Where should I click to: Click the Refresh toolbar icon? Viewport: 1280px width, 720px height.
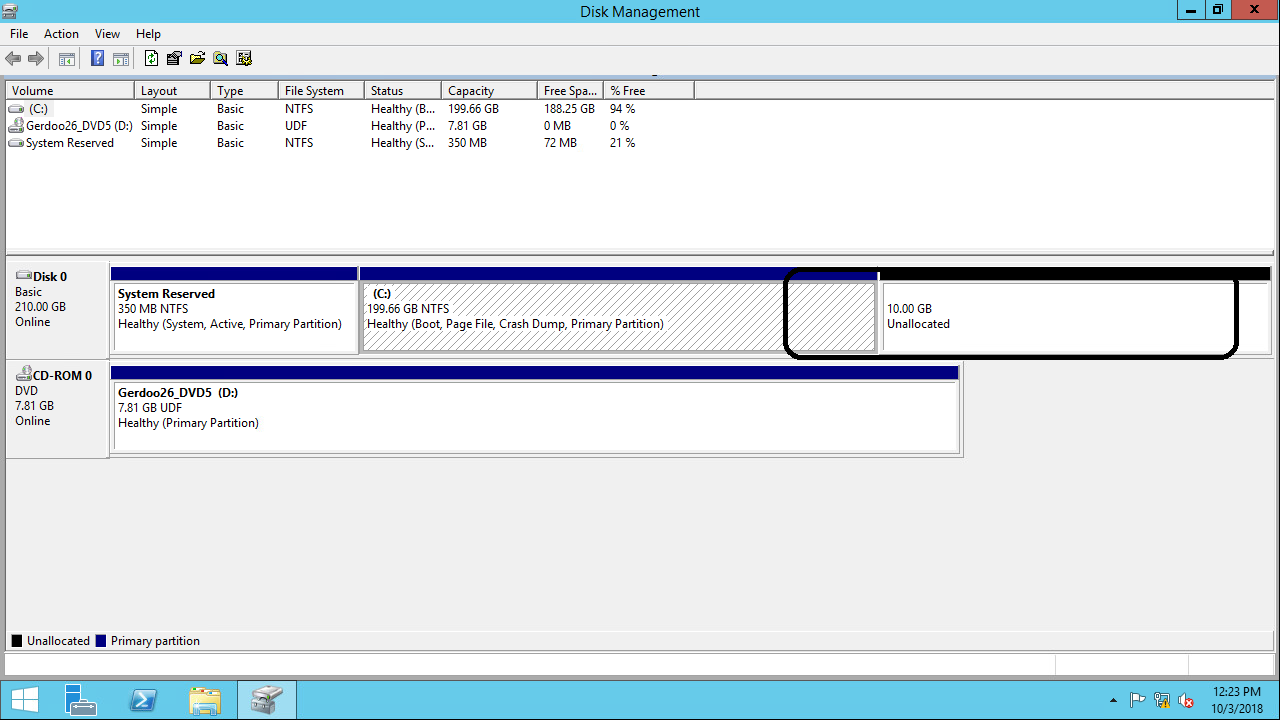(151, 59)
